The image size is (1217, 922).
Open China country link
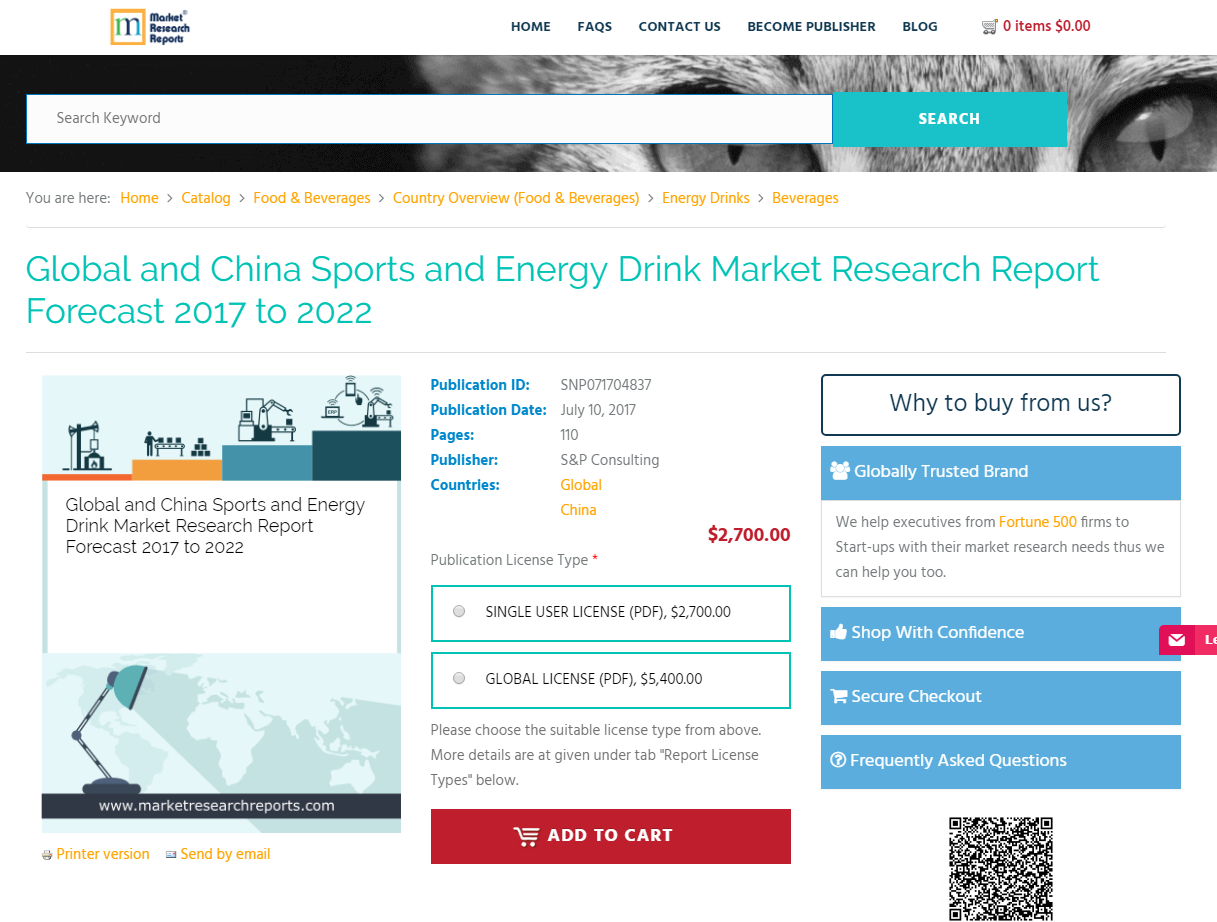(x=578, y=510)
